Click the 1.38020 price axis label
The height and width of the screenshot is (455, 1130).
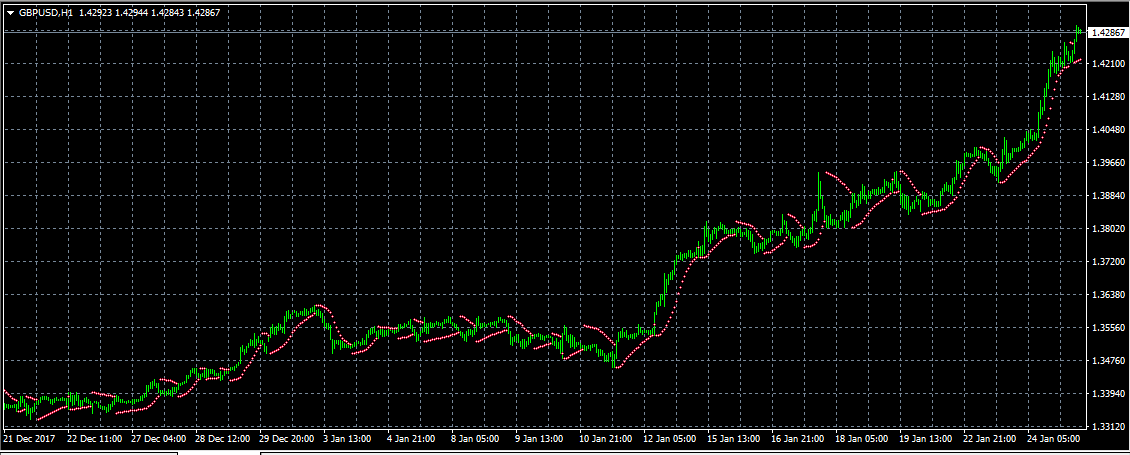(x=1106, y=229)
